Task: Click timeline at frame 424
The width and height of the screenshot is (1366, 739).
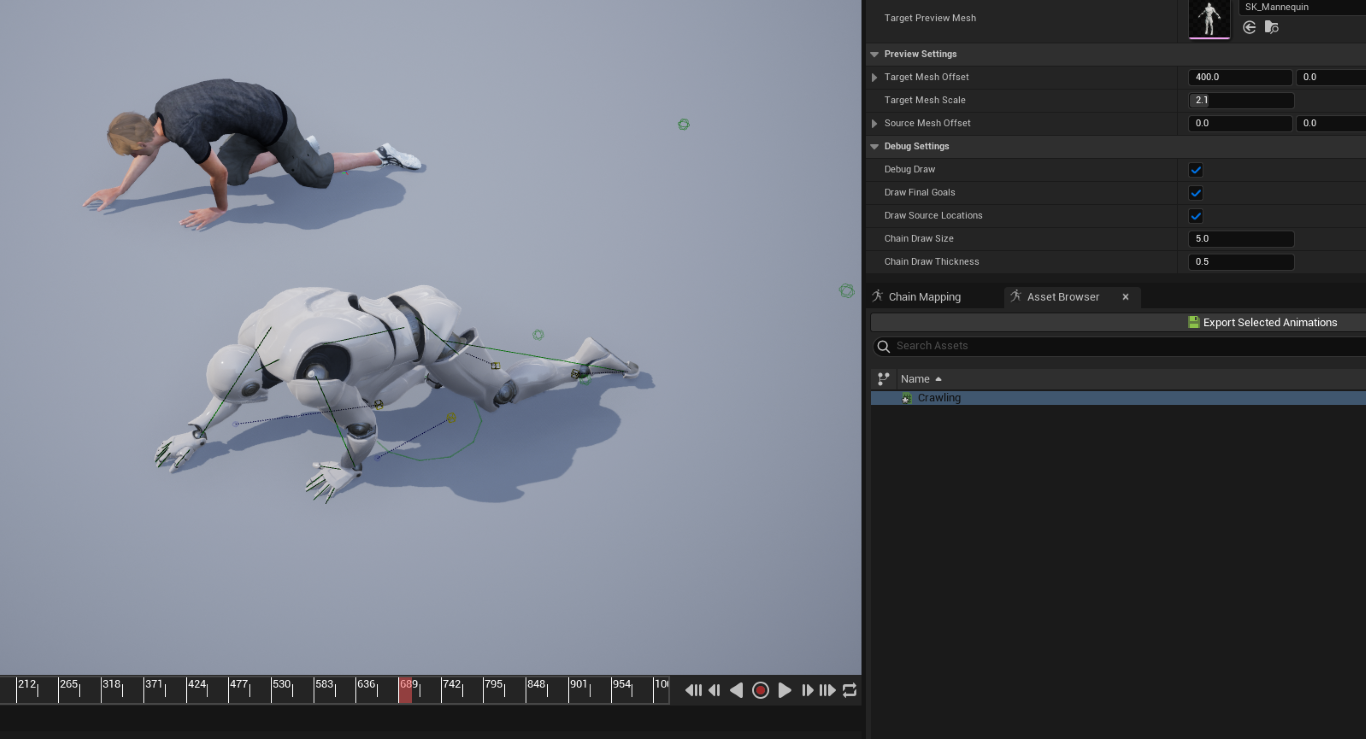Action: pos(197,685)
